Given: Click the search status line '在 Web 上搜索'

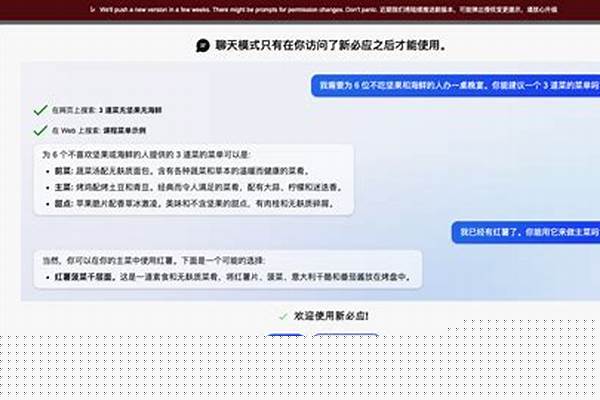Looking at the screenshot, I should pos(99,131).
